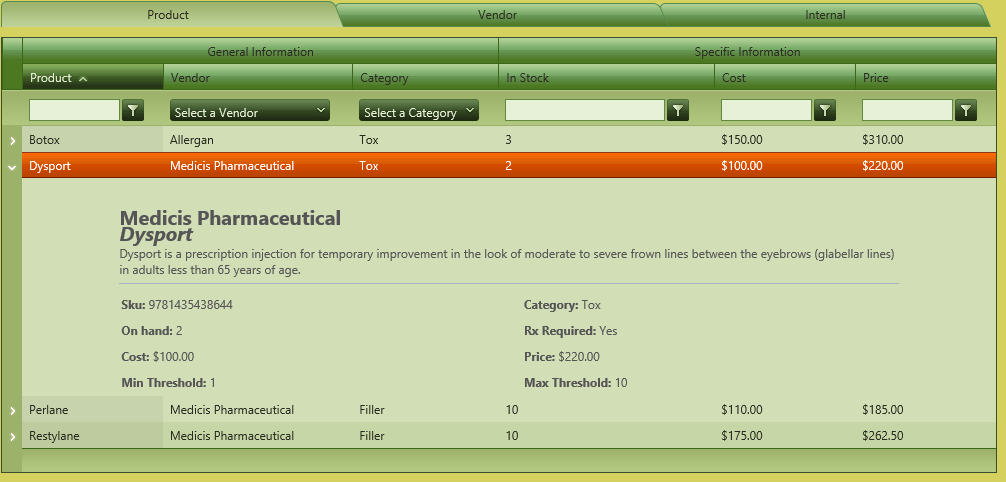The image size is (1006, 482).
Task: Apply the Price column filter funnel icon
Action: (966, 110)
